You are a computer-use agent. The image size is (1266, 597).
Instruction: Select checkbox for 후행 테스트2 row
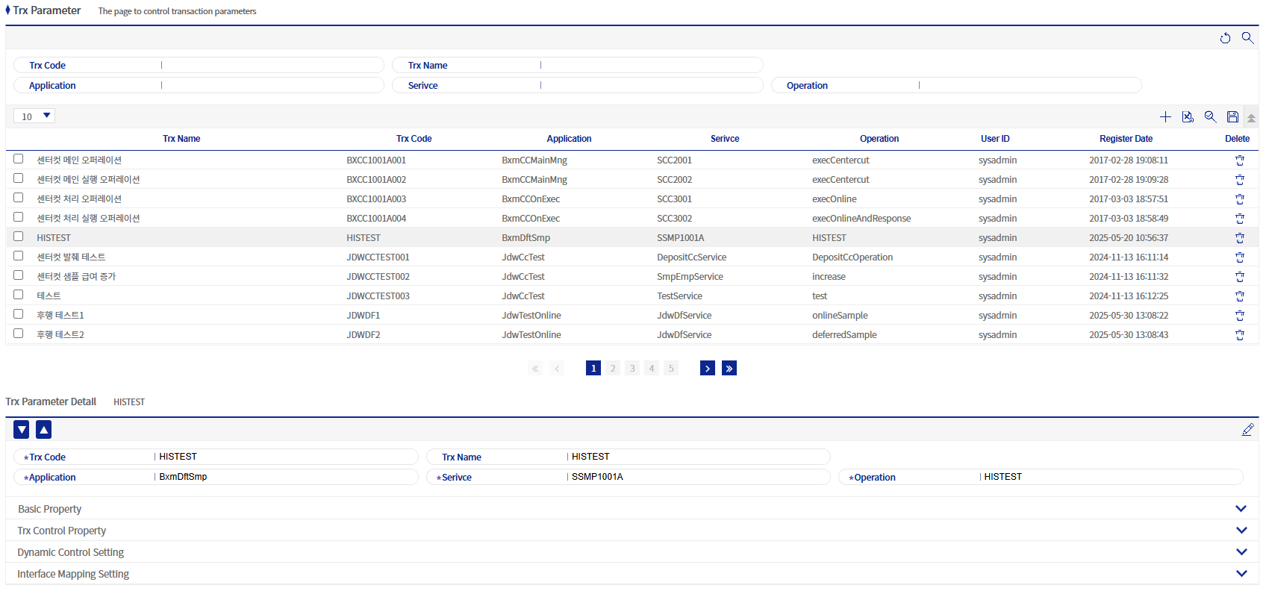click(x=18, y=334)
